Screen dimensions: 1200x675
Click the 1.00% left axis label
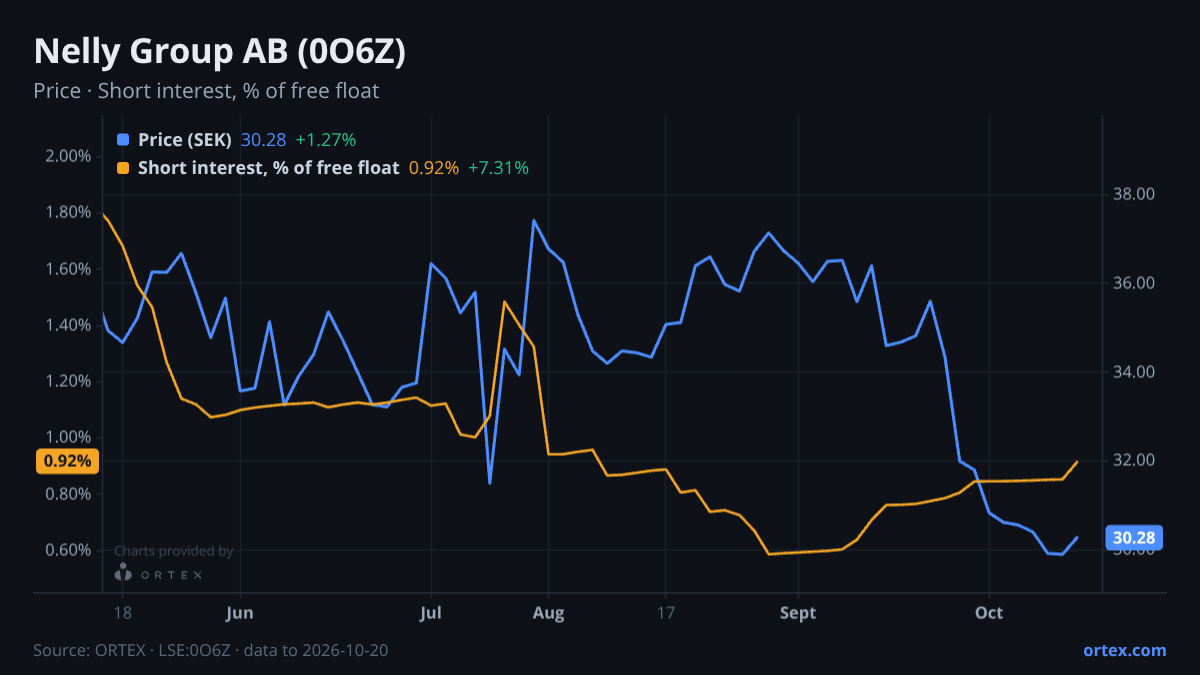(68, 438)
